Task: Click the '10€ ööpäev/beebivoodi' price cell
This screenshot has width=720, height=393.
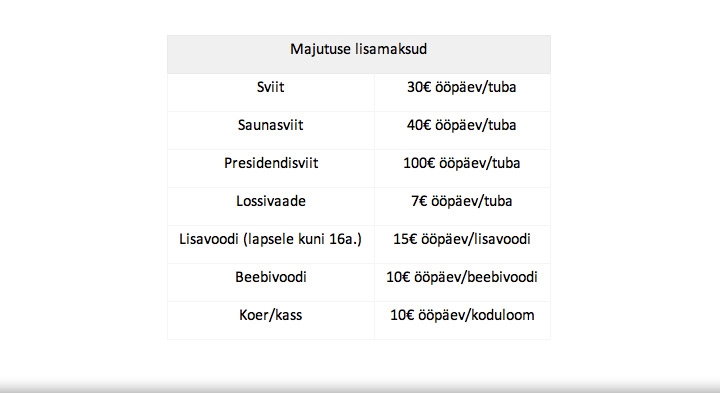Action: pyautogui.click(x=462, y=282)
